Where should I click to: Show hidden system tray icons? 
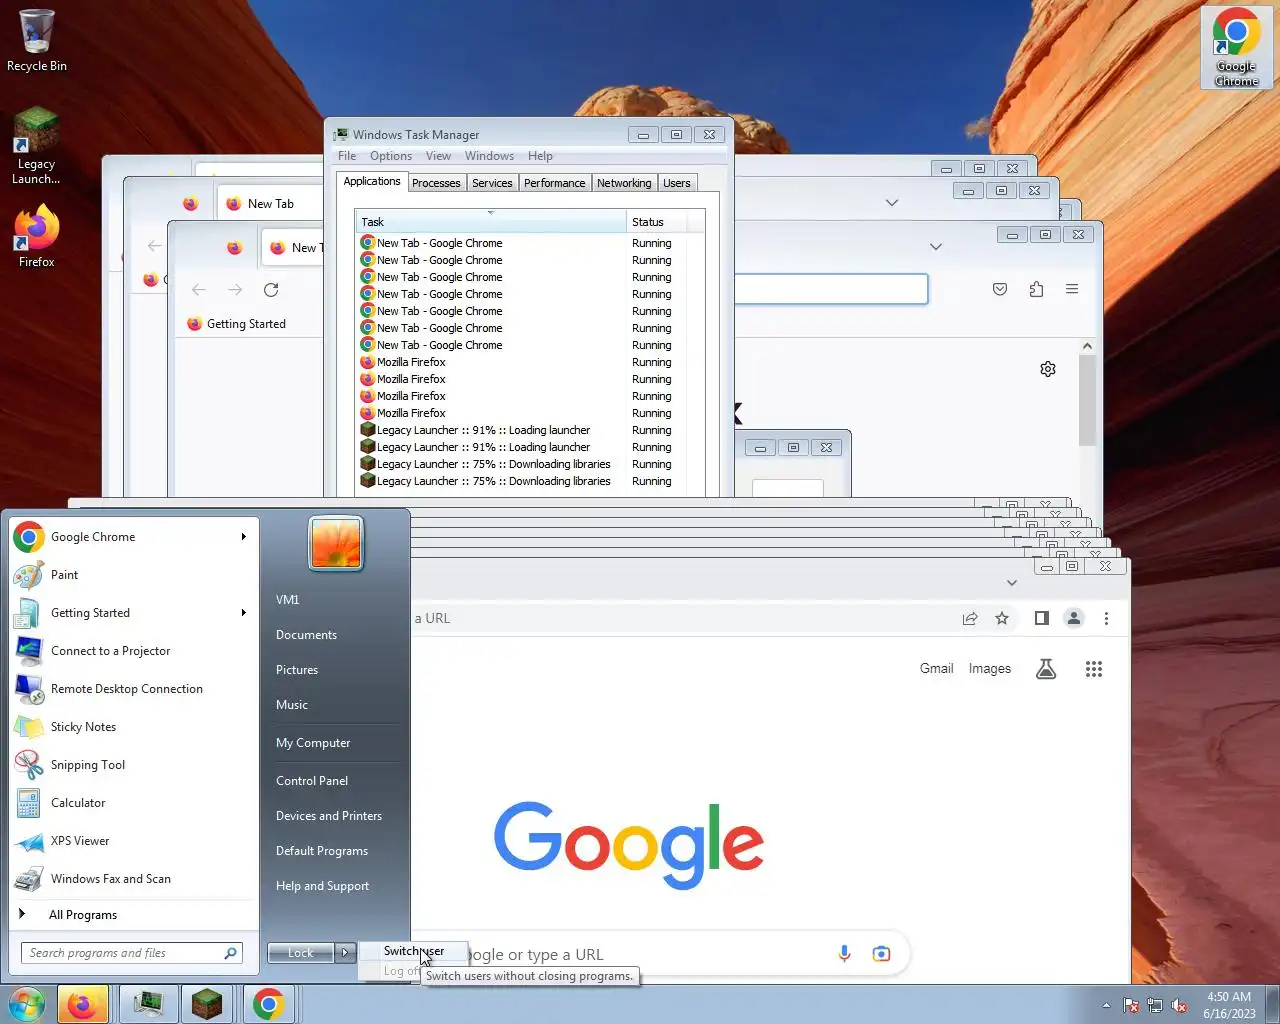coord(1106,1005)
